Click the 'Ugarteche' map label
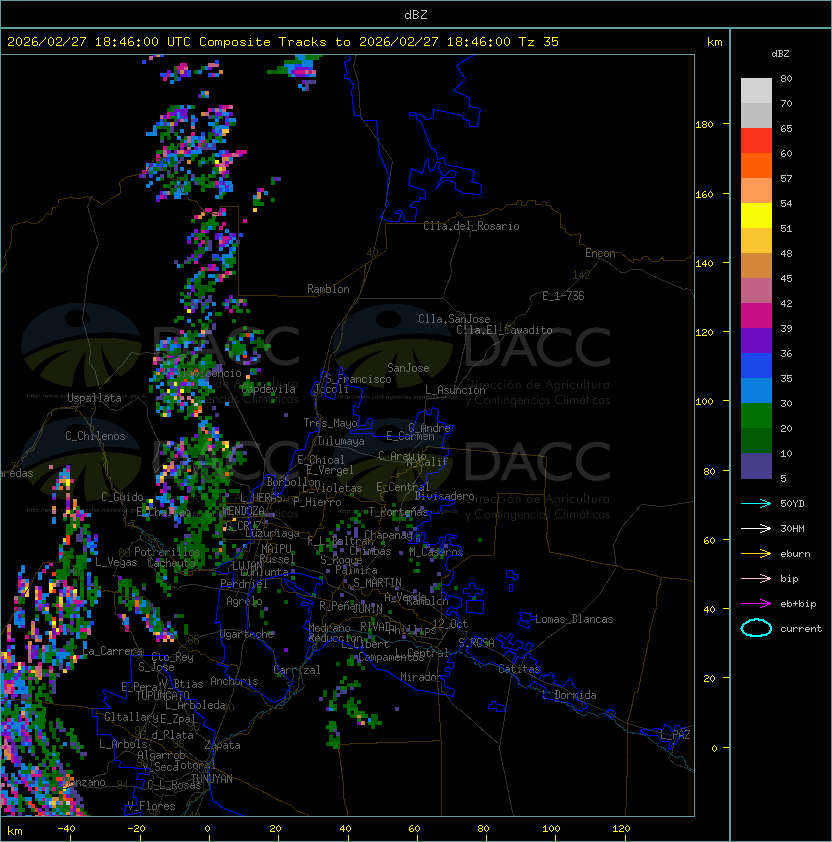832x842 pixels. tap(247, 634)
